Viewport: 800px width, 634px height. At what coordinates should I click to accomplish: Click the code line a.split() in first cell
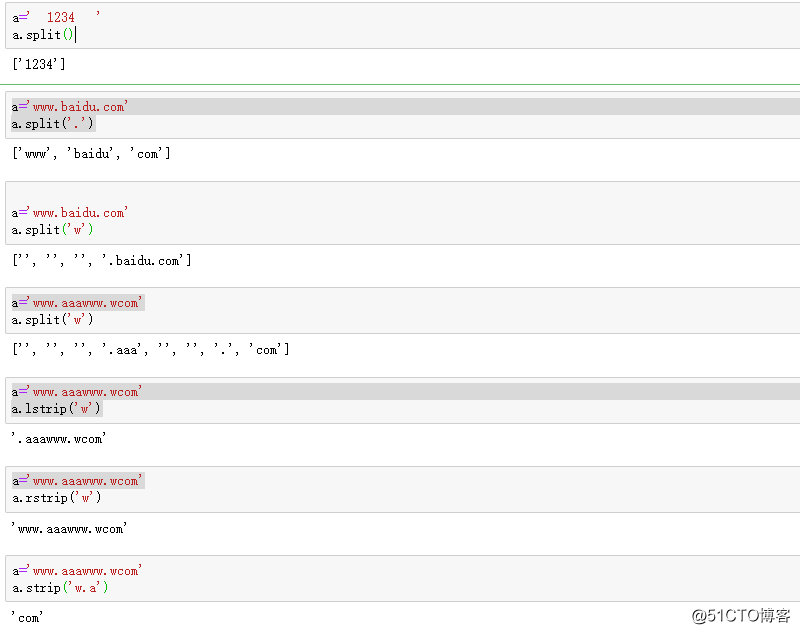[x=44, y=35]
